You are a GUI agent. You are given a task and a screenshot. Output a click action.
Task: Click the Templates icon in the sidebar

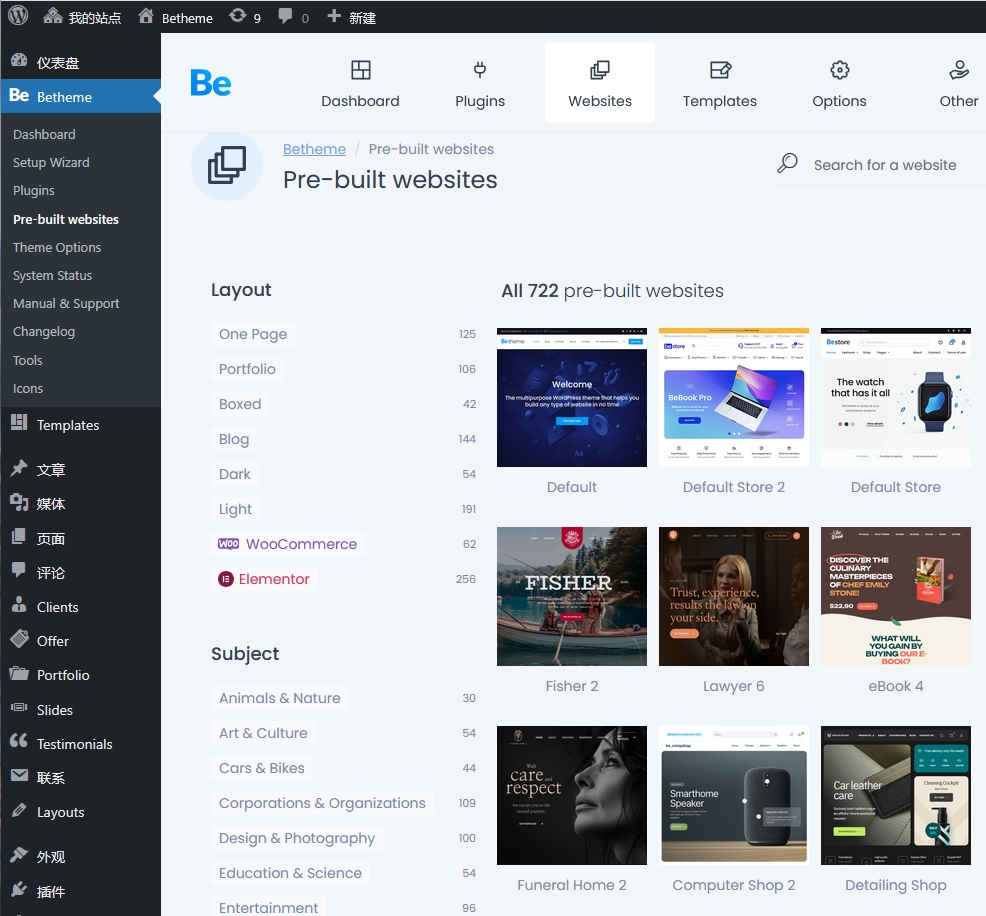pyautogui.click(x=19, y=424)
